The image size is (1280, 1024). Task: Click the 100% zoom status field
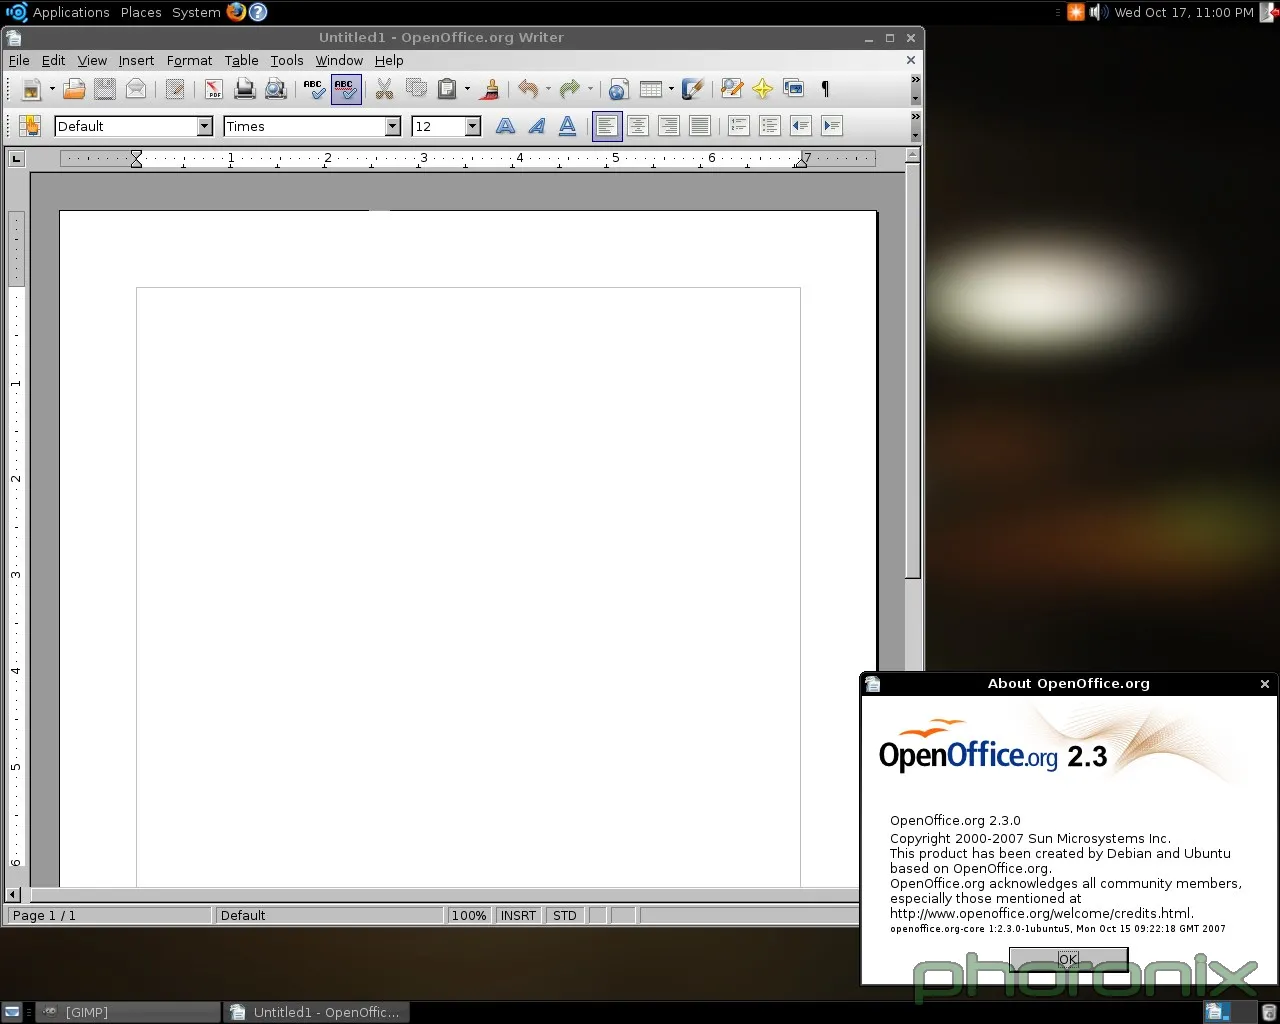tap(468, 915)
